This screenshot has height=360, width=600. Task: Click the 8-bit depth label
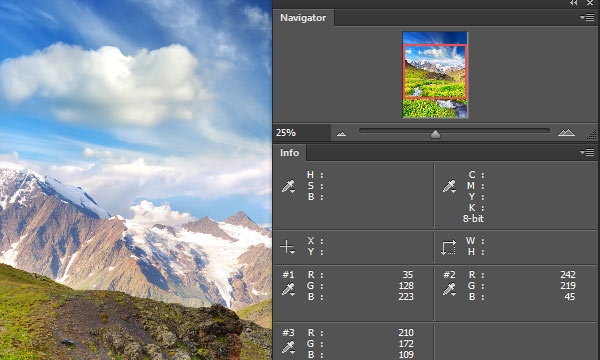click(x=473, y=219)
